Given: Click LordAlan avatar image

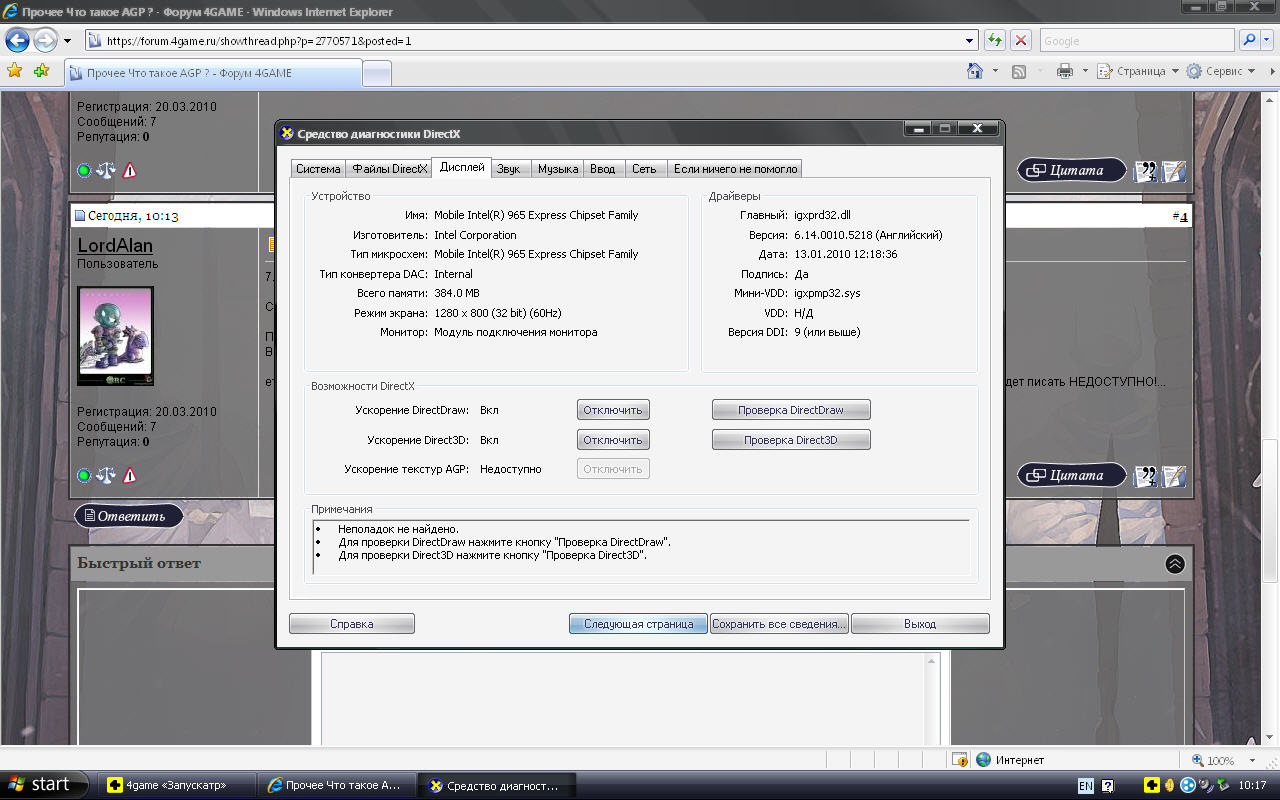Looking at the screenshot, I should pos(115,336).
